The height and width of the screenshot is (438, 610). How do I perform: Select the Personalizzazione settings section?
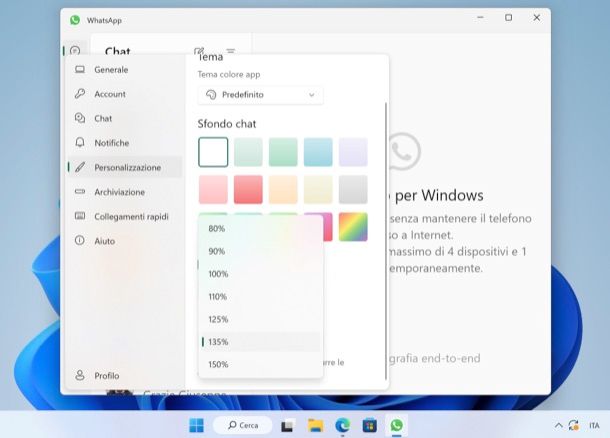125,168
